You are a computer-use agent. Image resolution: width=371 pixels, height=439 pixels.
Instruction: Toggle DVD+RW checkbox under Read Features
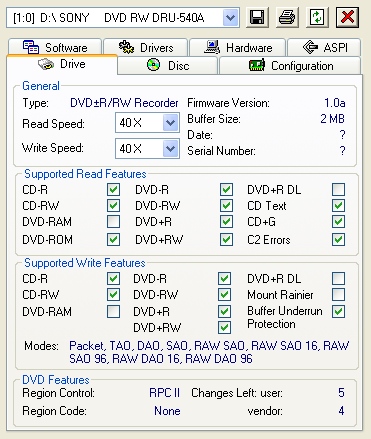(226, 239)
